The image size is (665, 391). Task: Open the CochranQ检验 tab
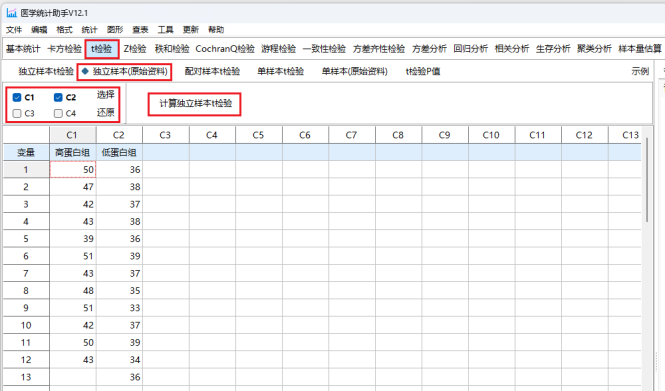tap(225, 49)
